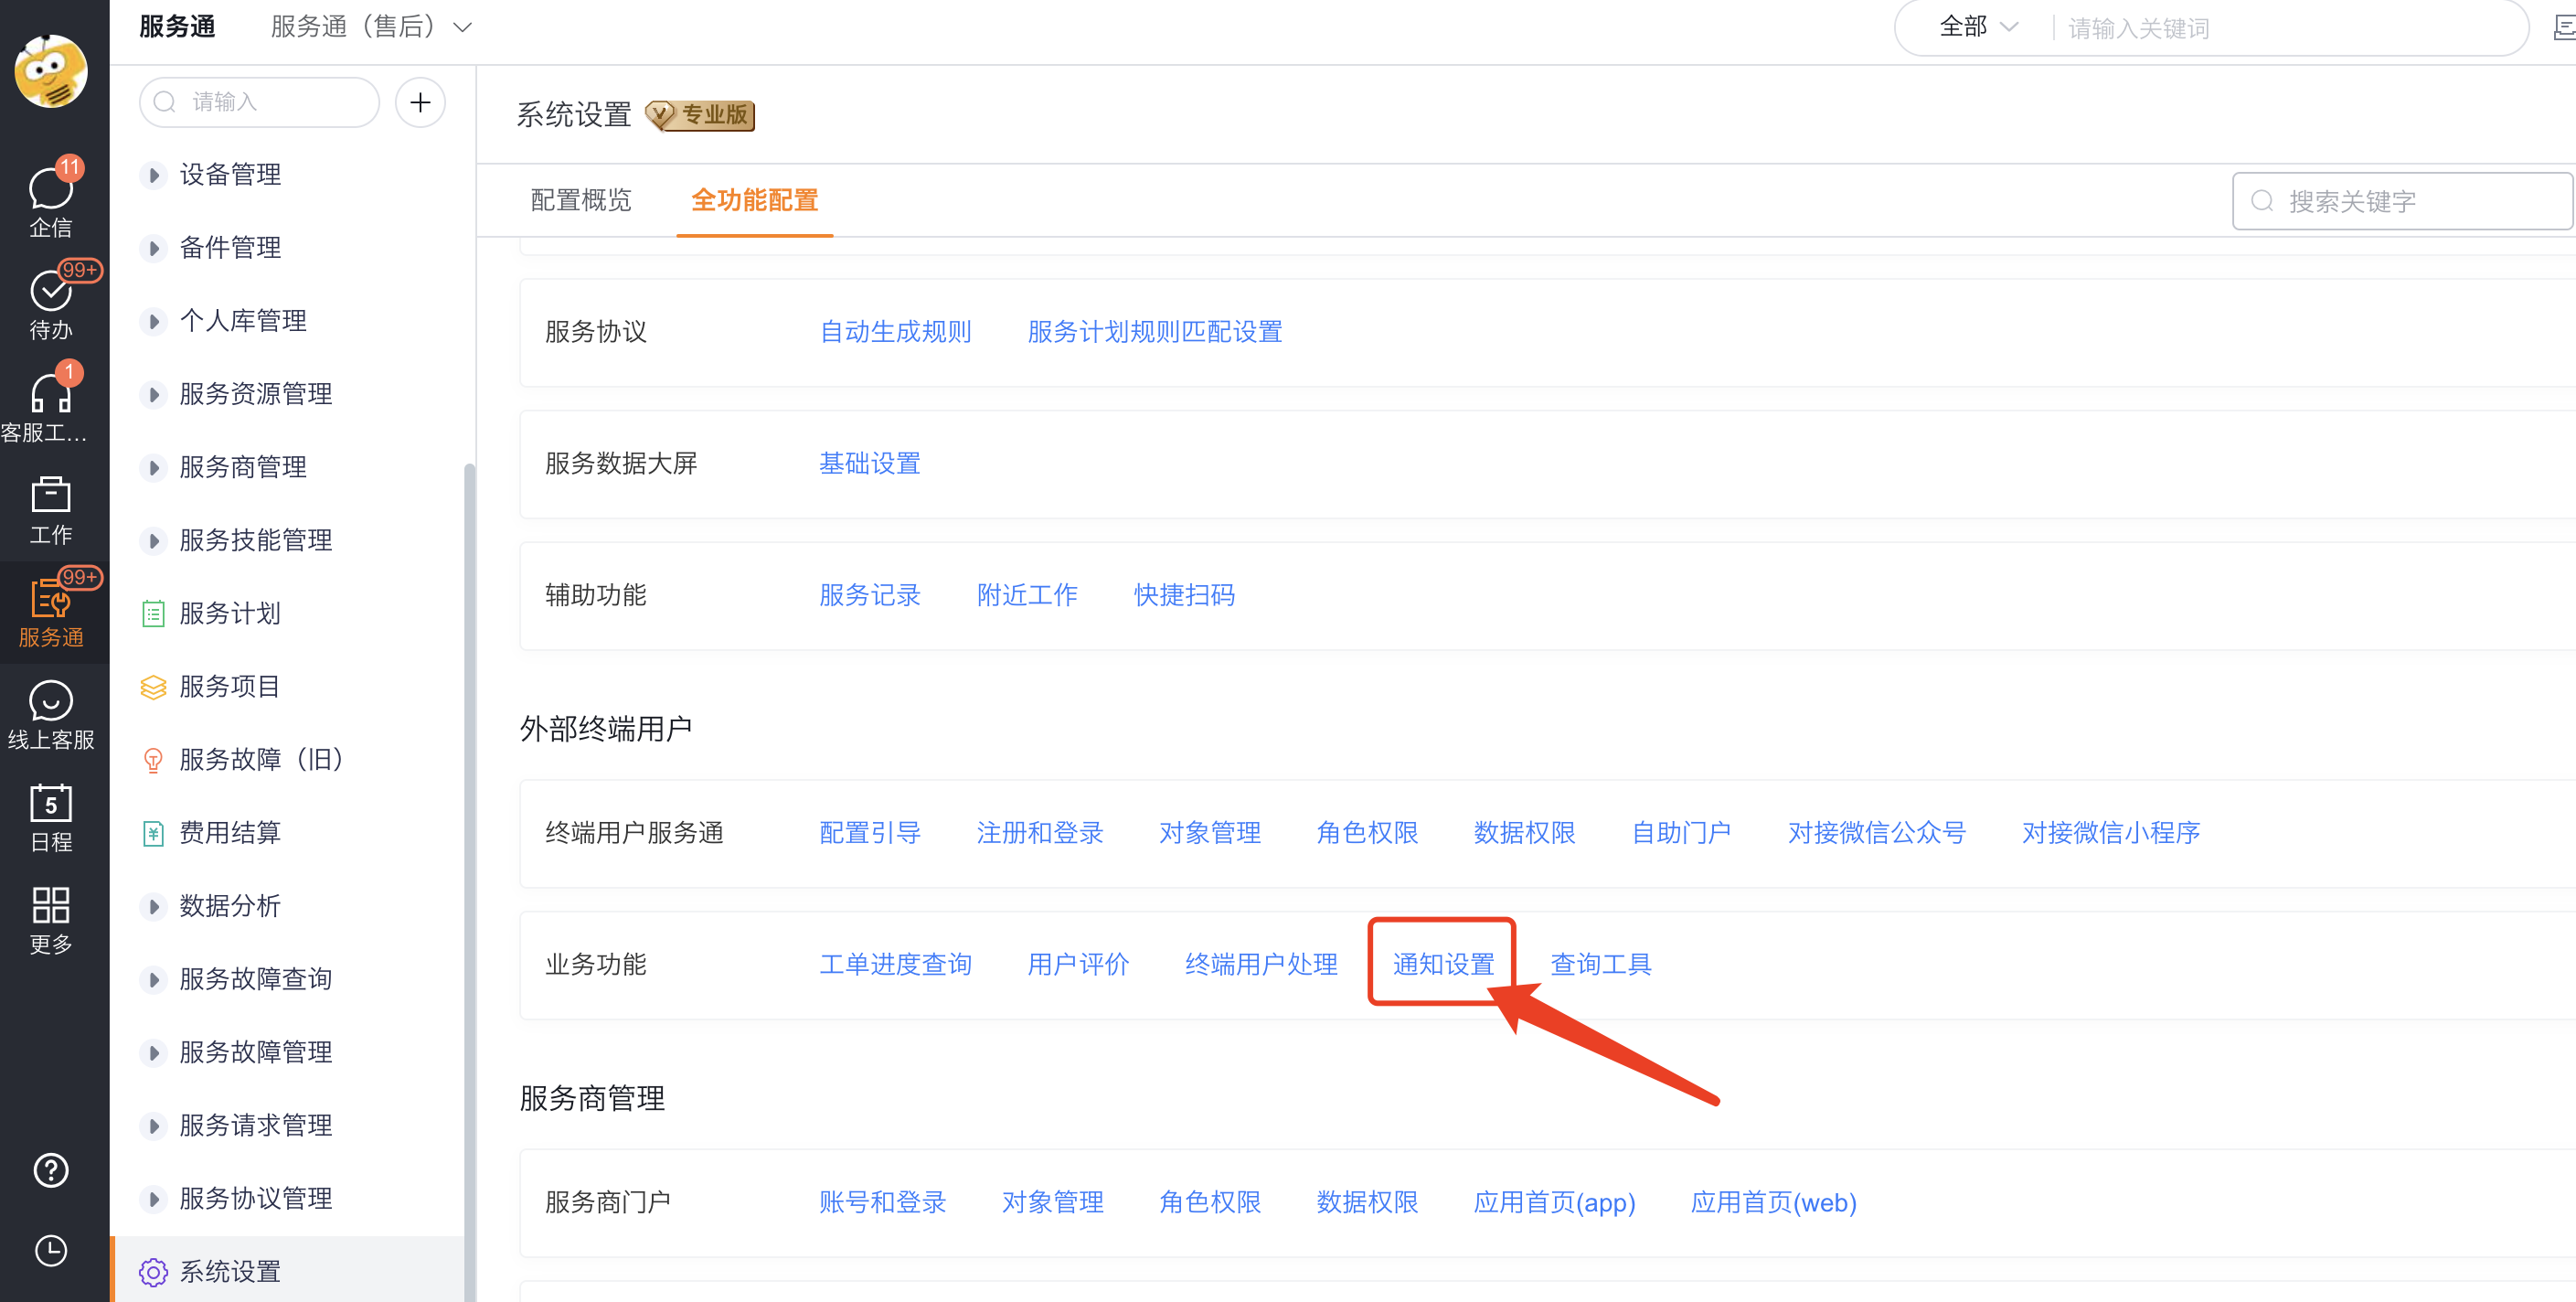The image size is (2576, 1302).
Task: Click the help question mark icon
Action: point(50,1169)
